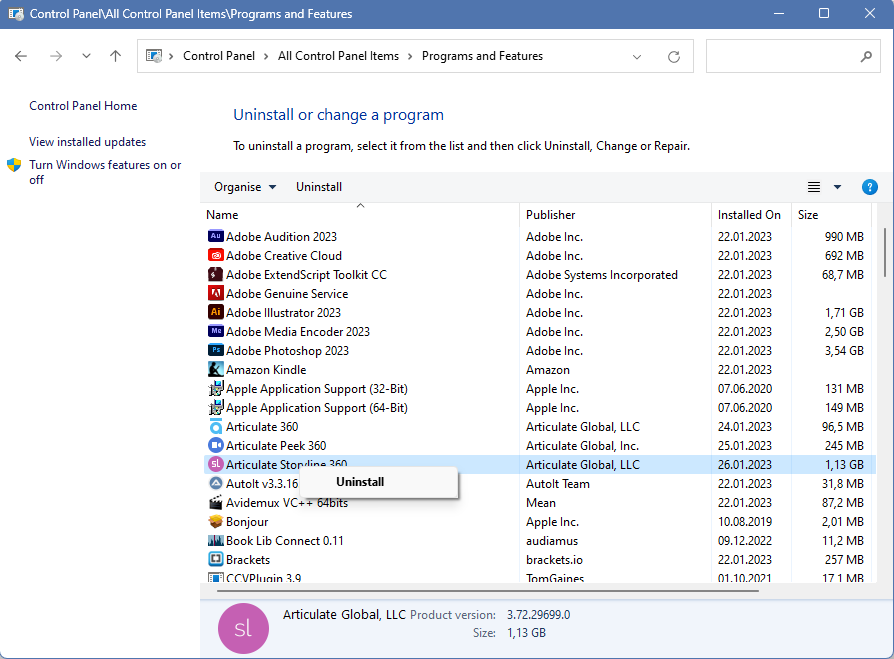Click the refresh button in address bar
Screen dimensions: 894x659
[x=674, y=57]
